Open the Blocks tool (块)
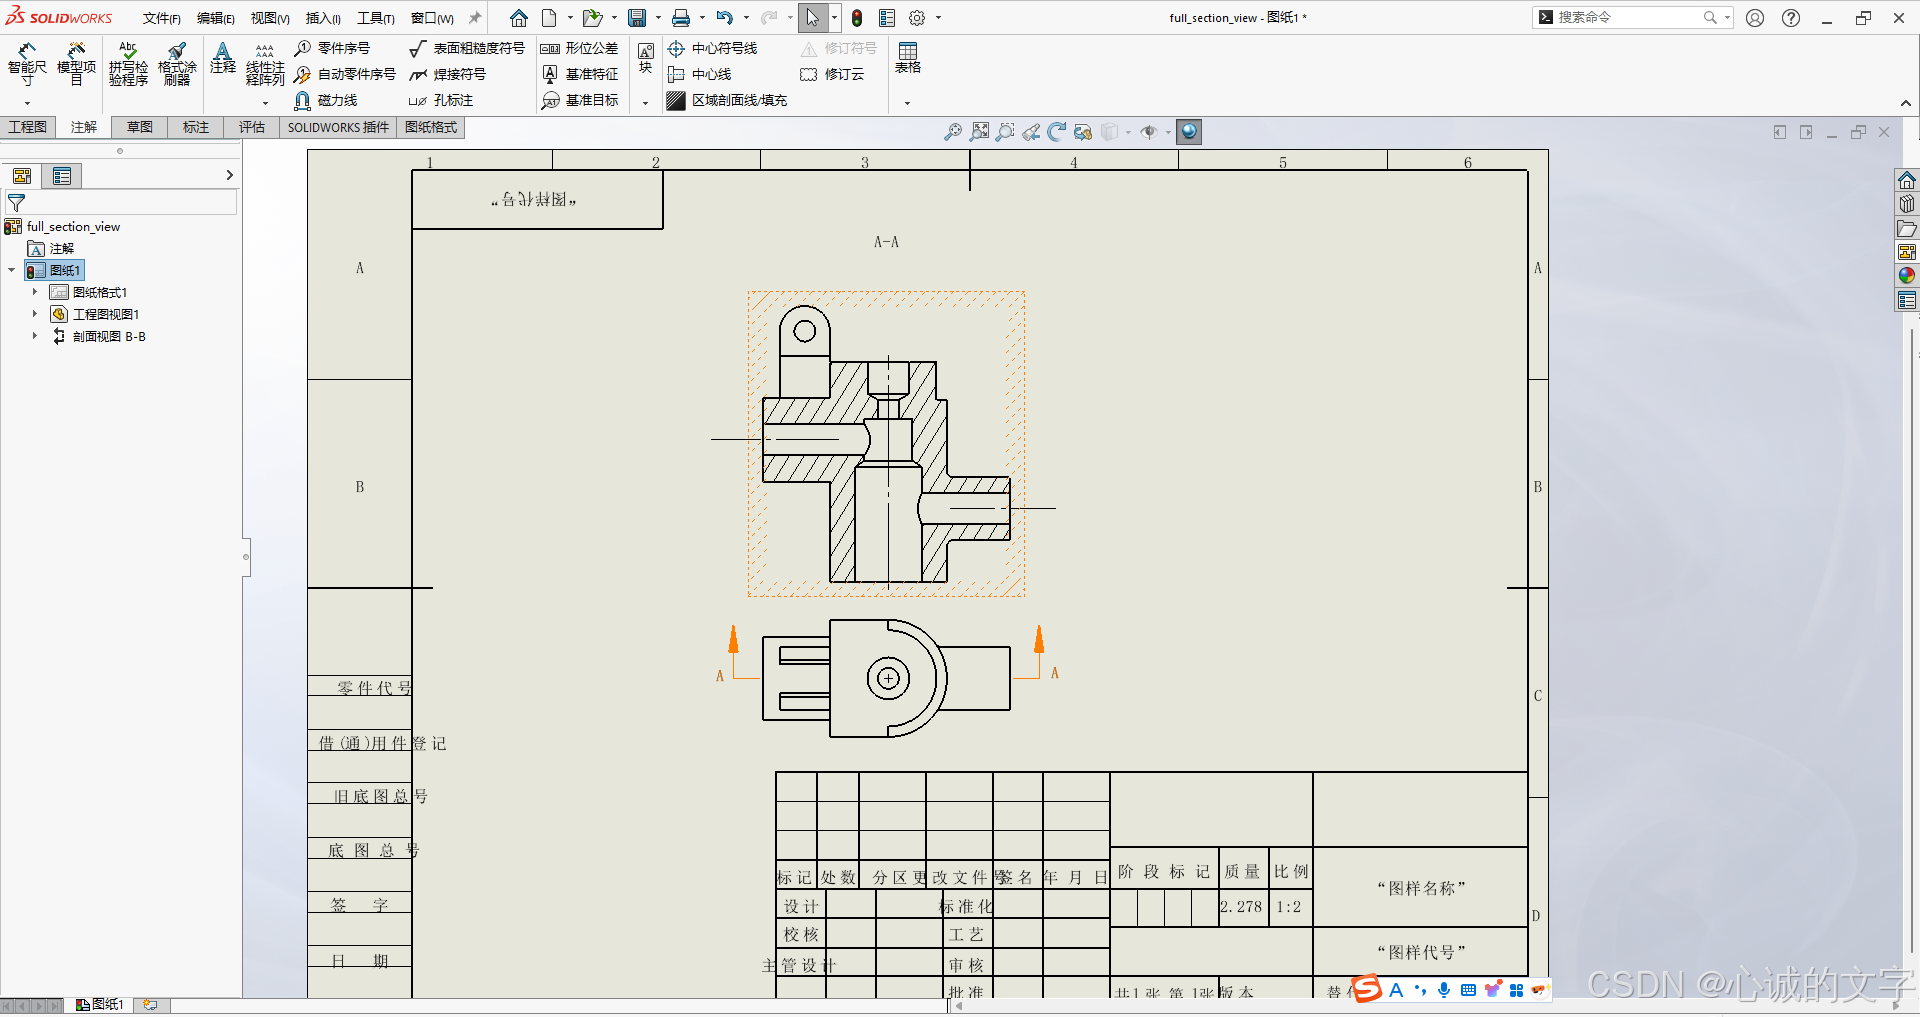This screenshot has width=1920, height=1017. [646, 58]
